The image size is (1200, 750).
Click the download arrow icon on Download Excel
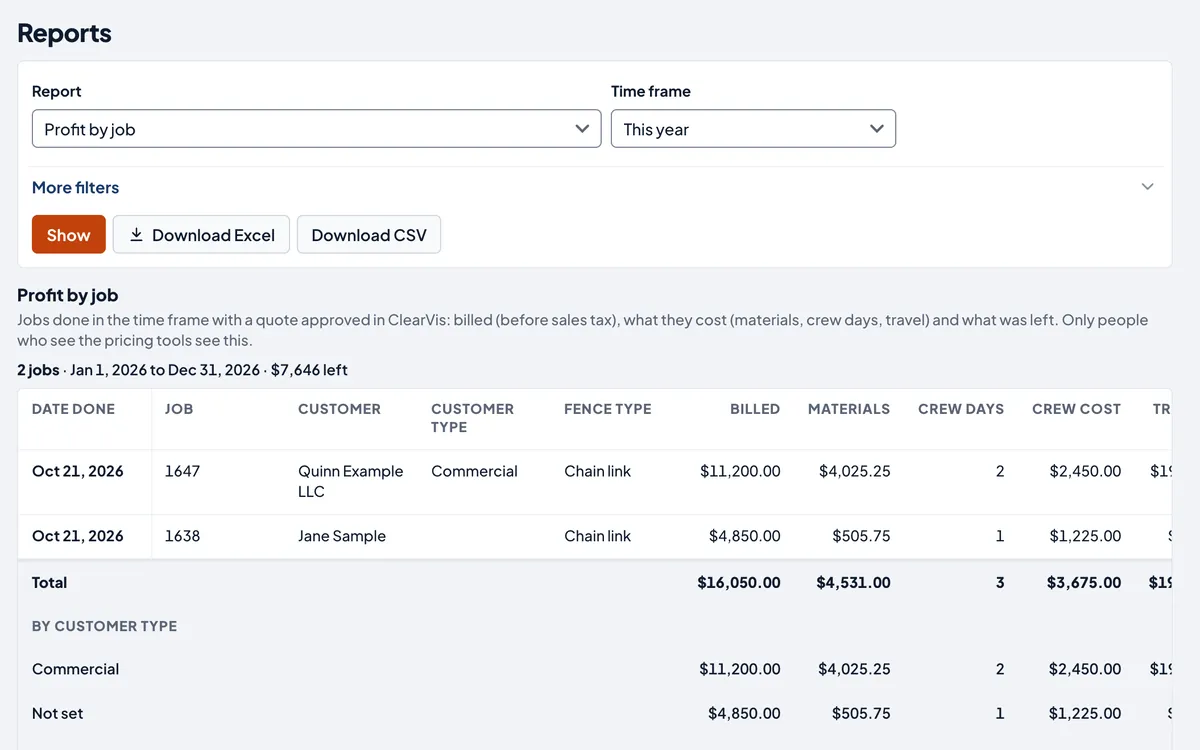click(136, 234)
